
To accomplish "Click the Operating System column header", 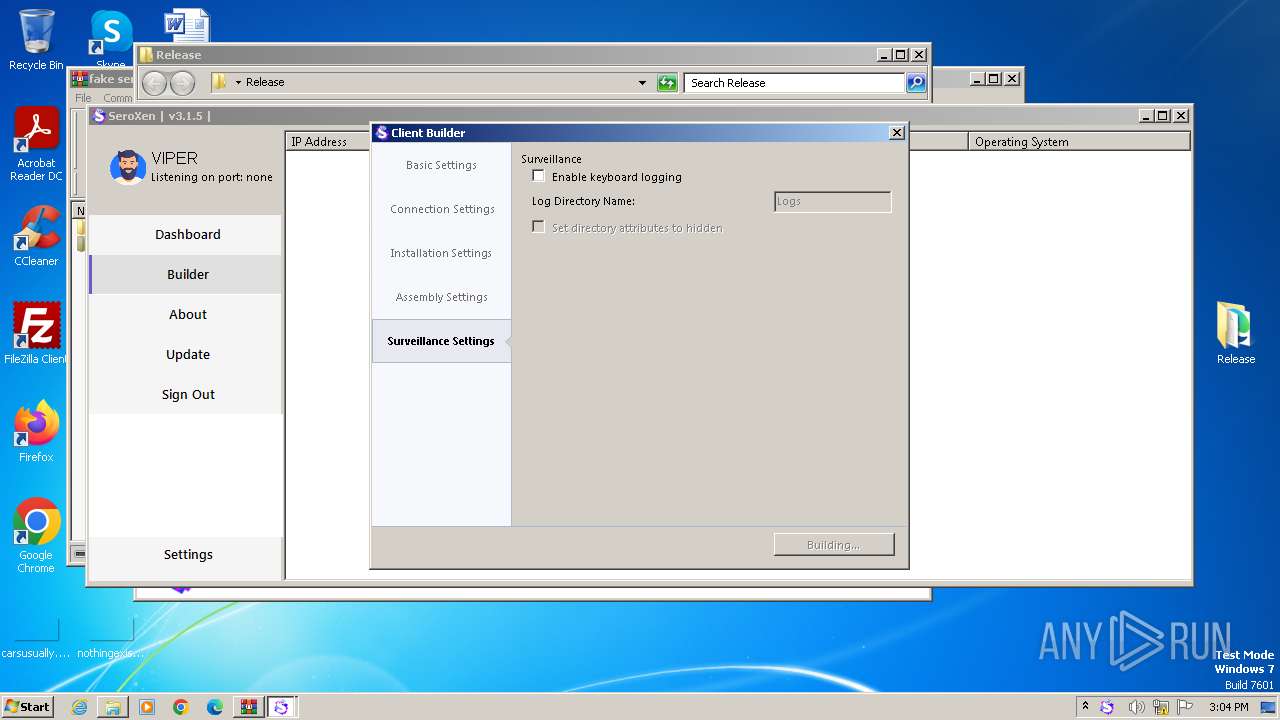I will point(1079,142).
